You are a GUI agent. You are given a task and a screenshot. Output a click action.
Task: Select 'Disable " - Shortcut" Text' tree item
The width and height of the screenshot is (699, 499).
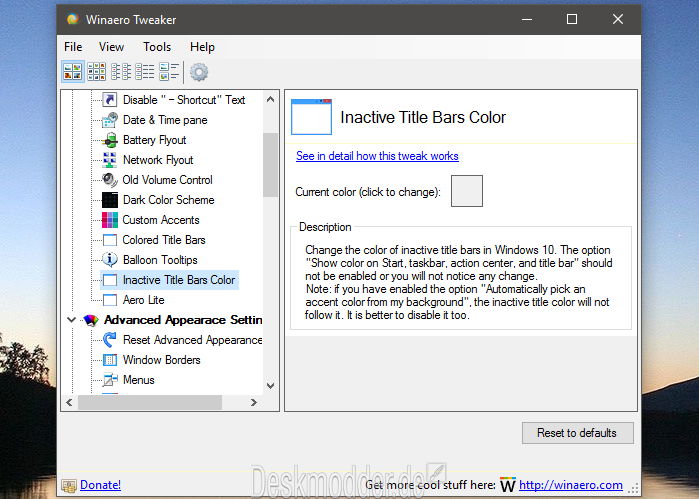pos(184,100)
